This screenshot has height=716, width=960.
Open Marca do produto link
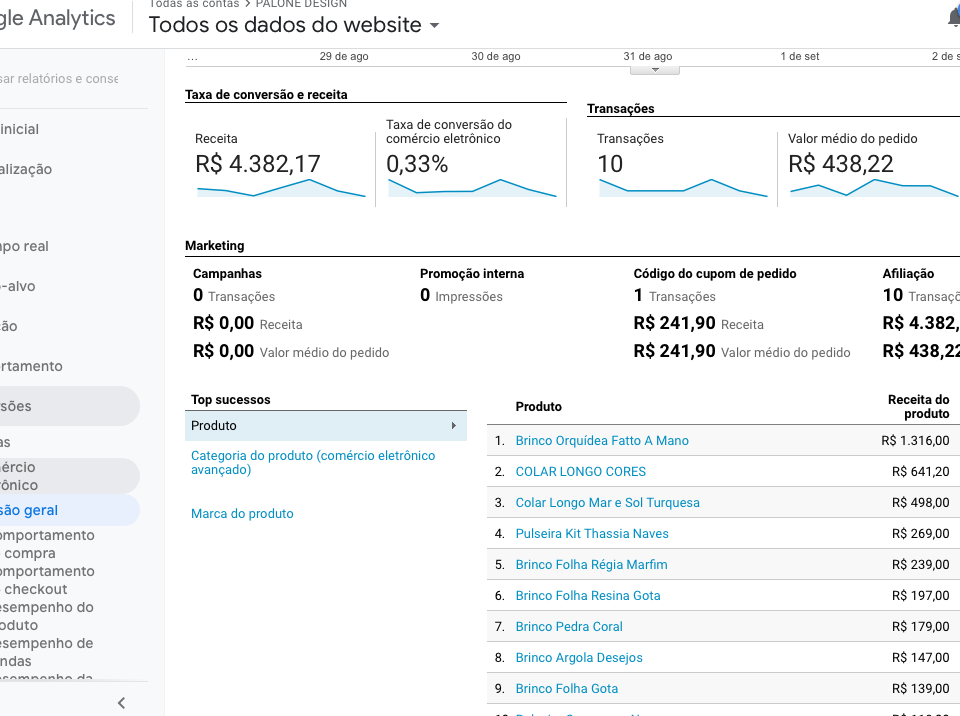pos(242,514)
